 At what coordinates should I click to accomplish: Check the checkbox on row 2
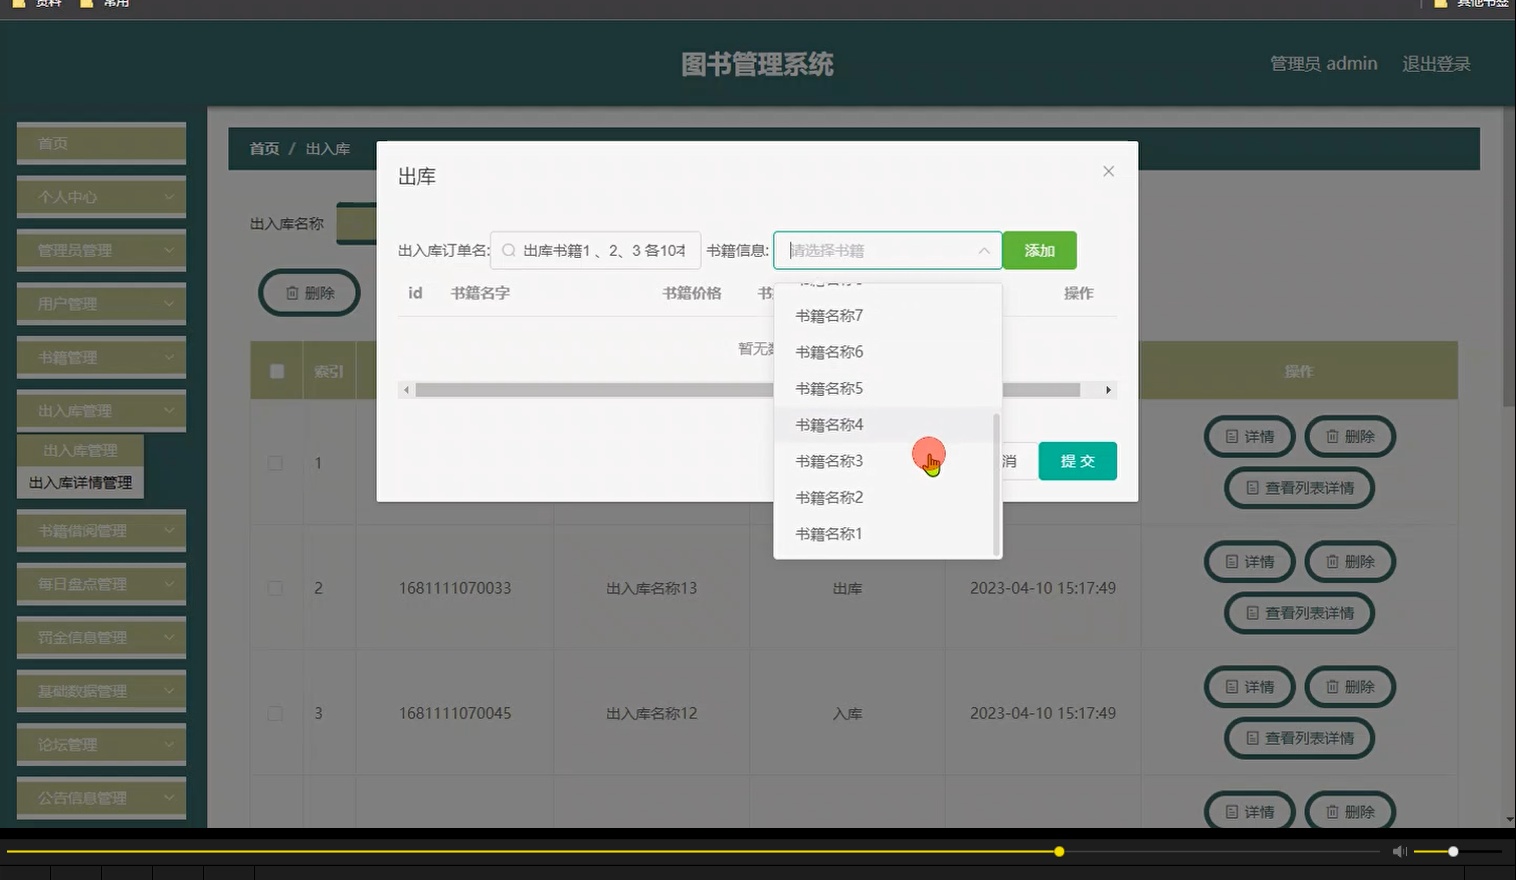[277, 588]
